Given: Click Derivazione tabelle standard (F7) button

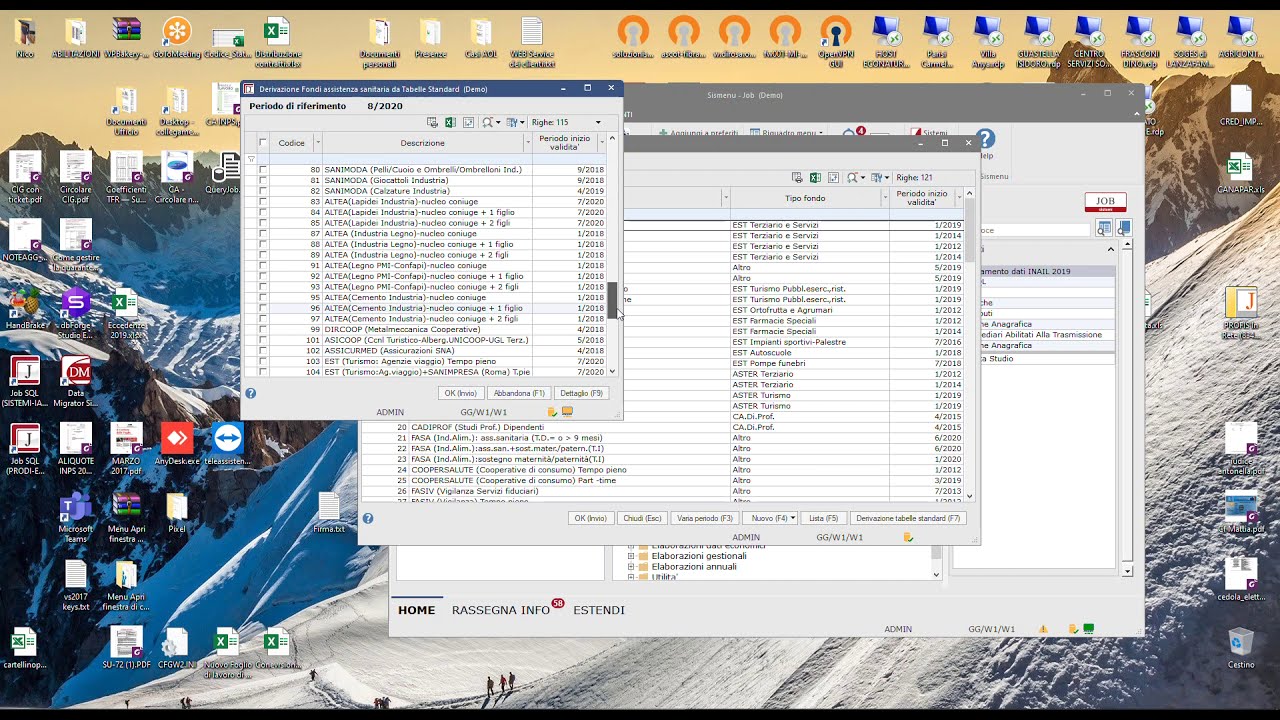Looking at the screenshot, I should pyautogui.click(x=908, y=518).
